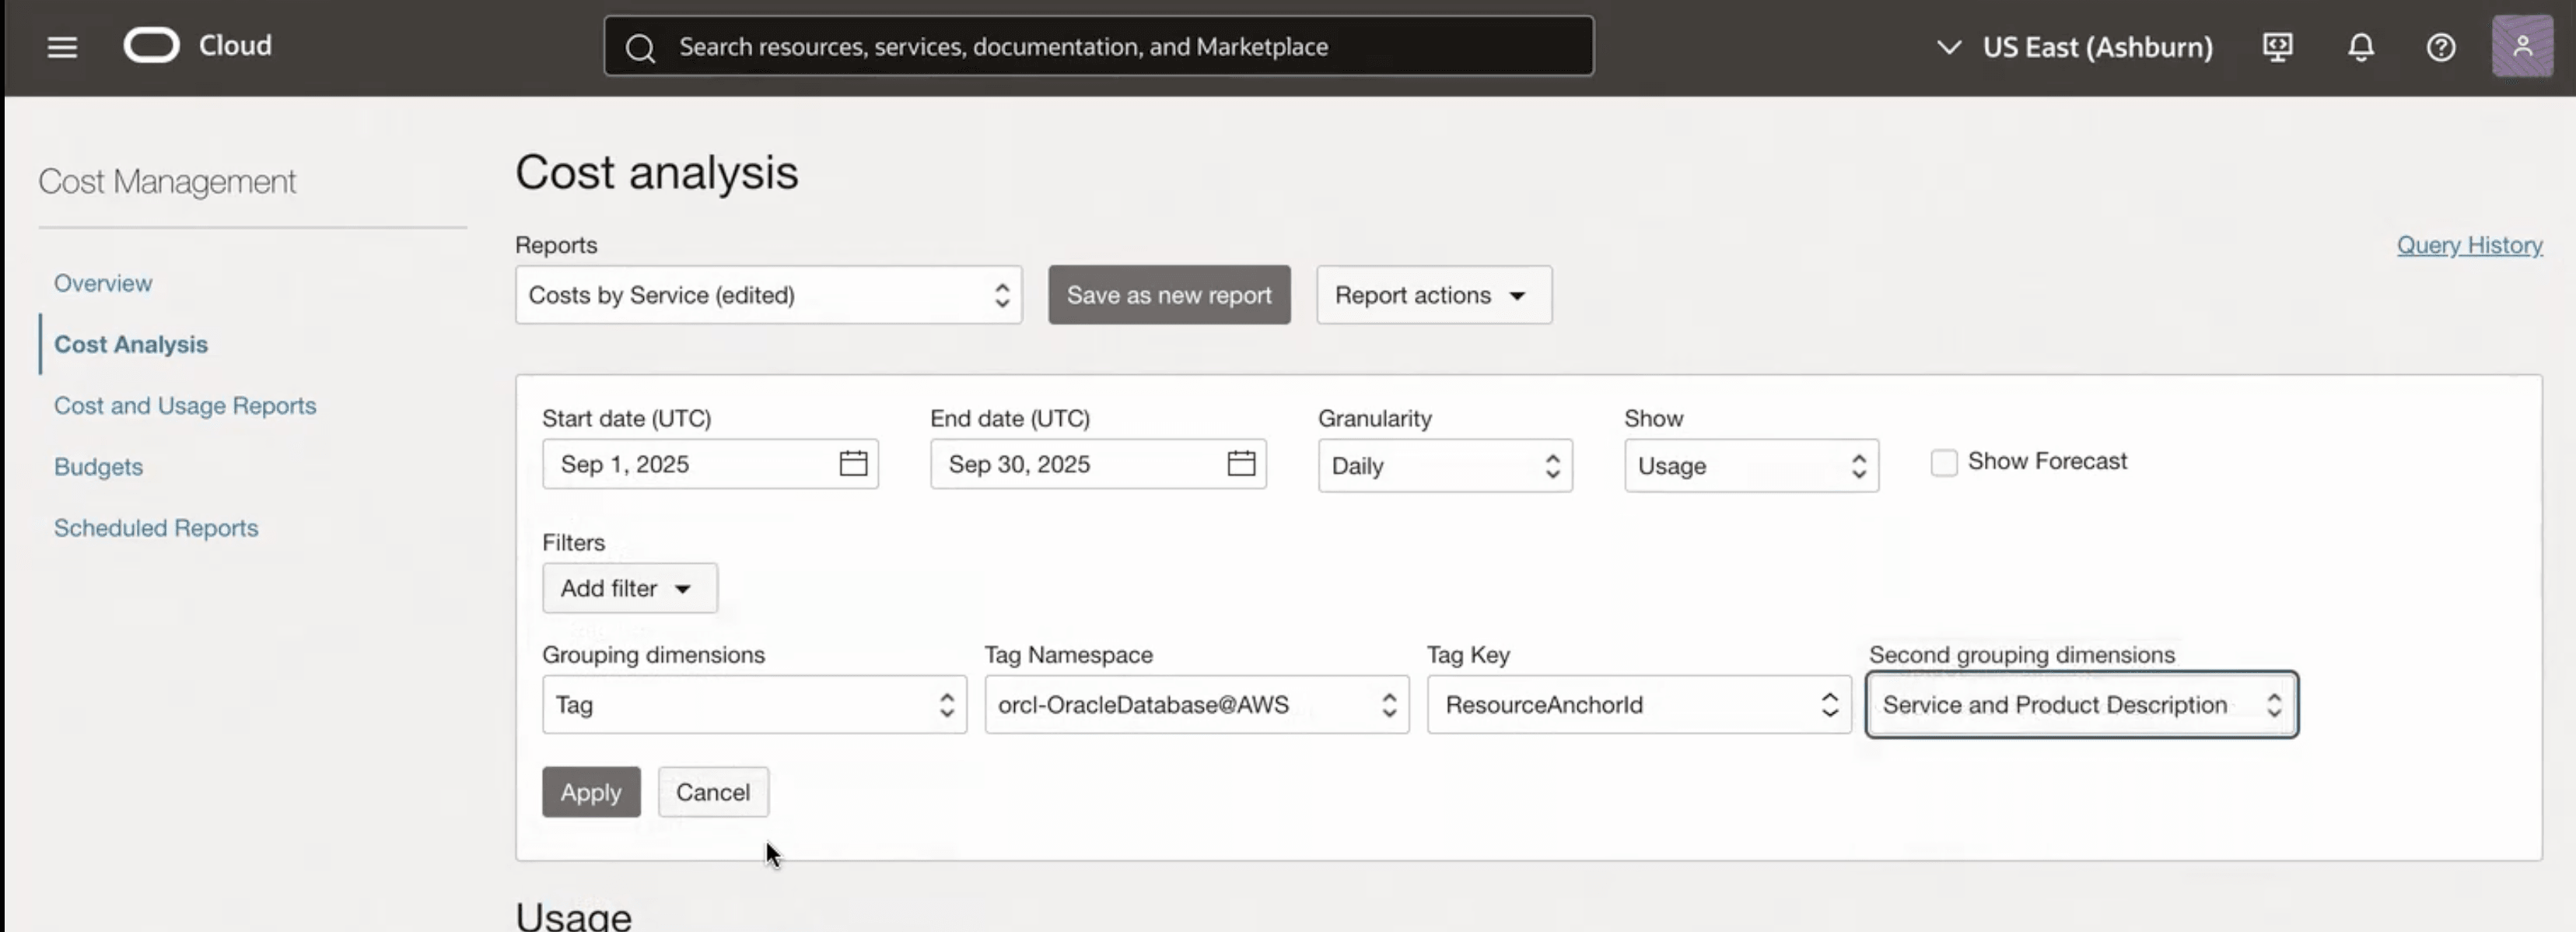This screenshot has height=932, width=2576.
Task: Open the Query History link
Action: (2471, 244)
